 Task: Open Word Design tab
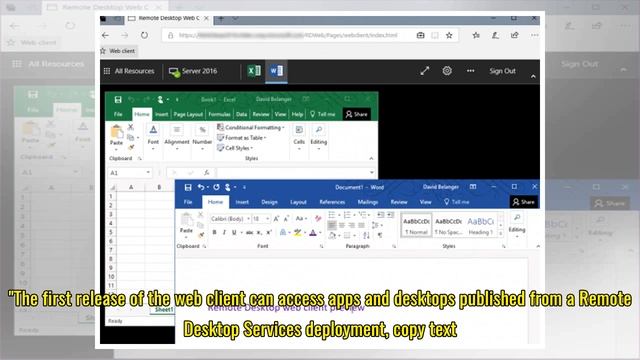click(269, 202)
